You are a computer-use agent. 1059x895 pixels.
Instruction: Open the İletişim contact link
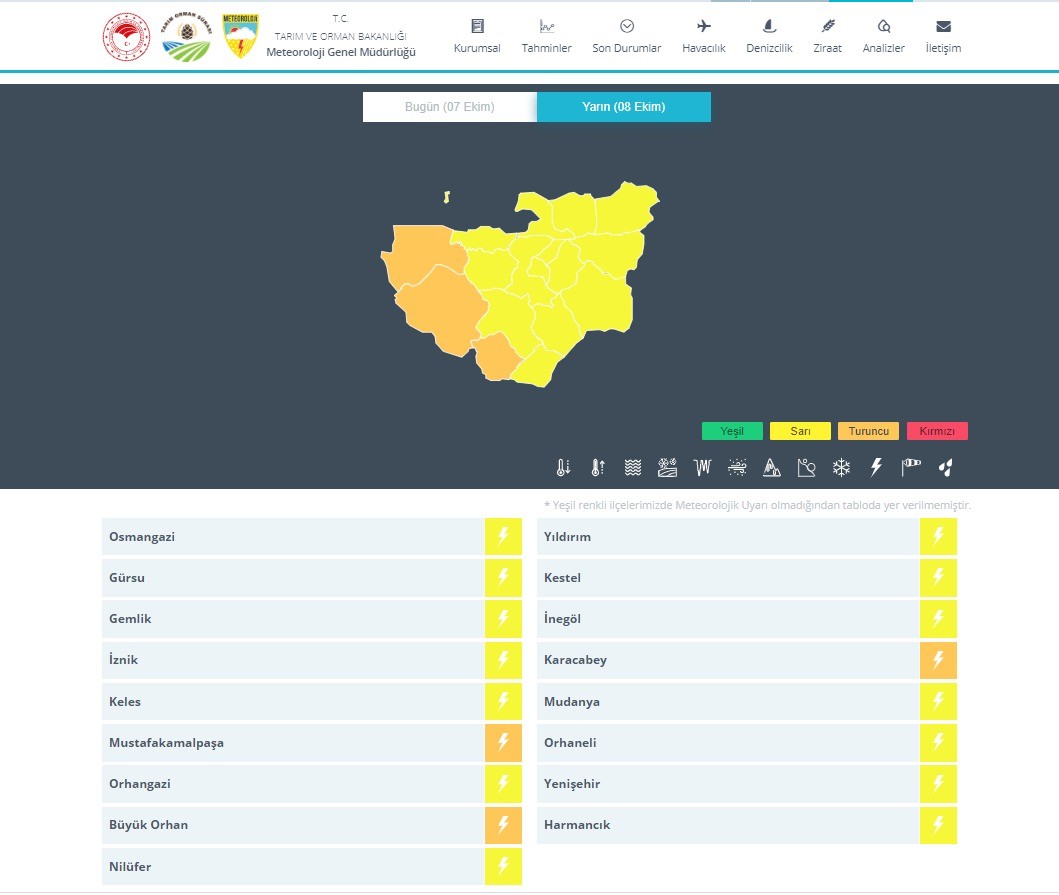click(x=943, y=37)
